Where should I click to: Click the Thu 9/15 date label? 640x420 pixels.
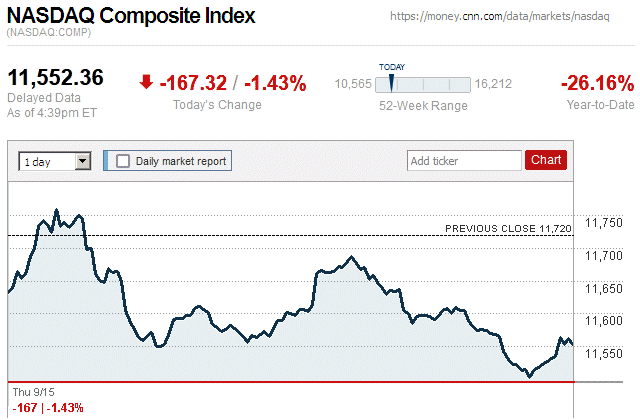[x=34, y=391]
